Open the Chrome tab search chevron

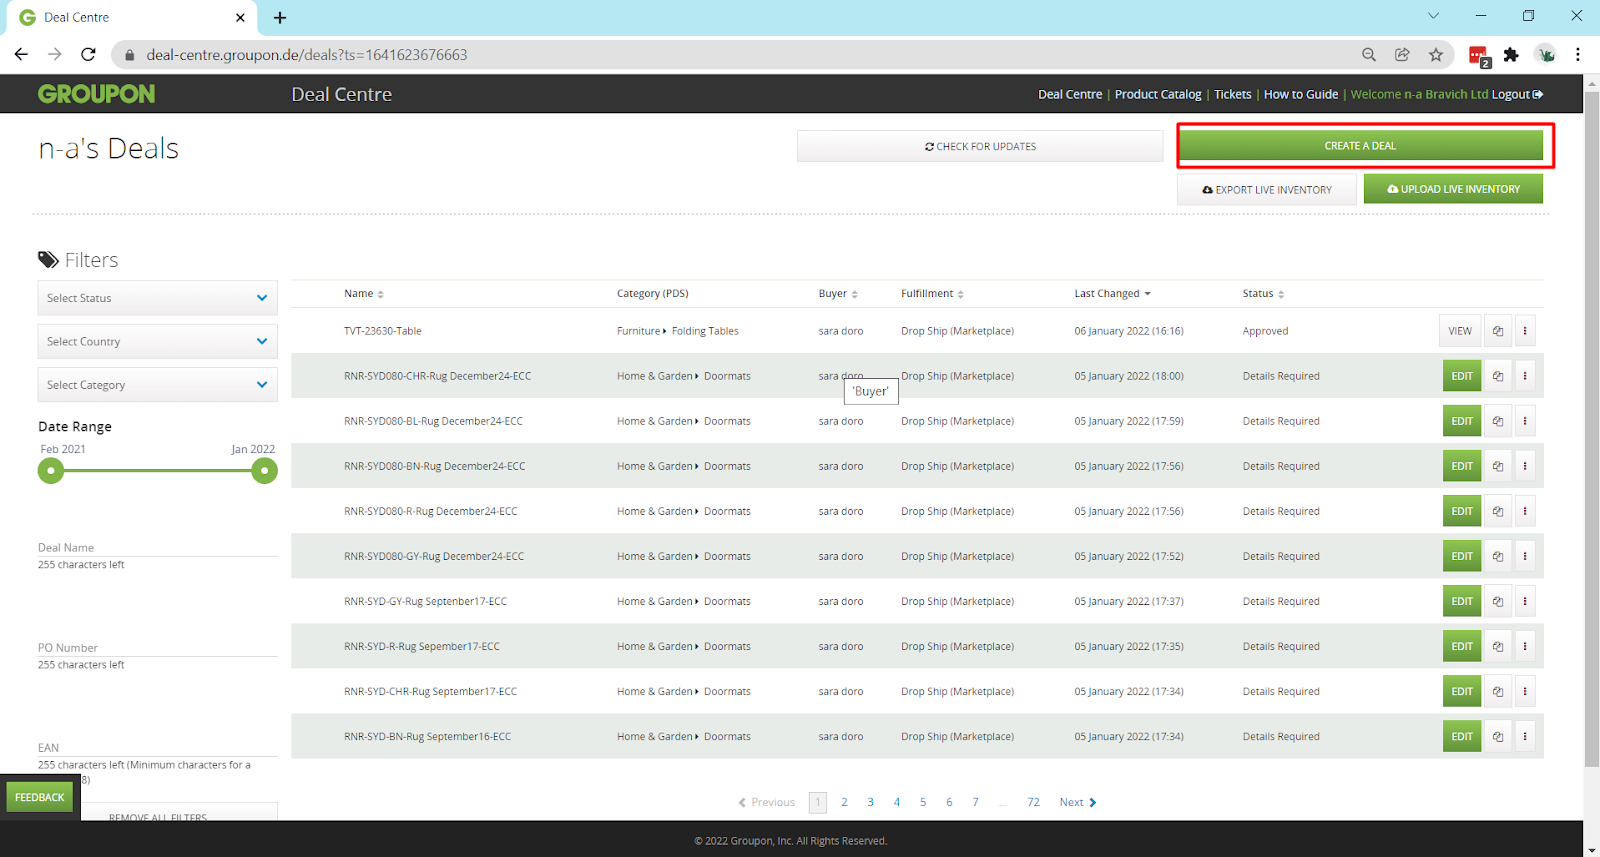click(1433, 16)
